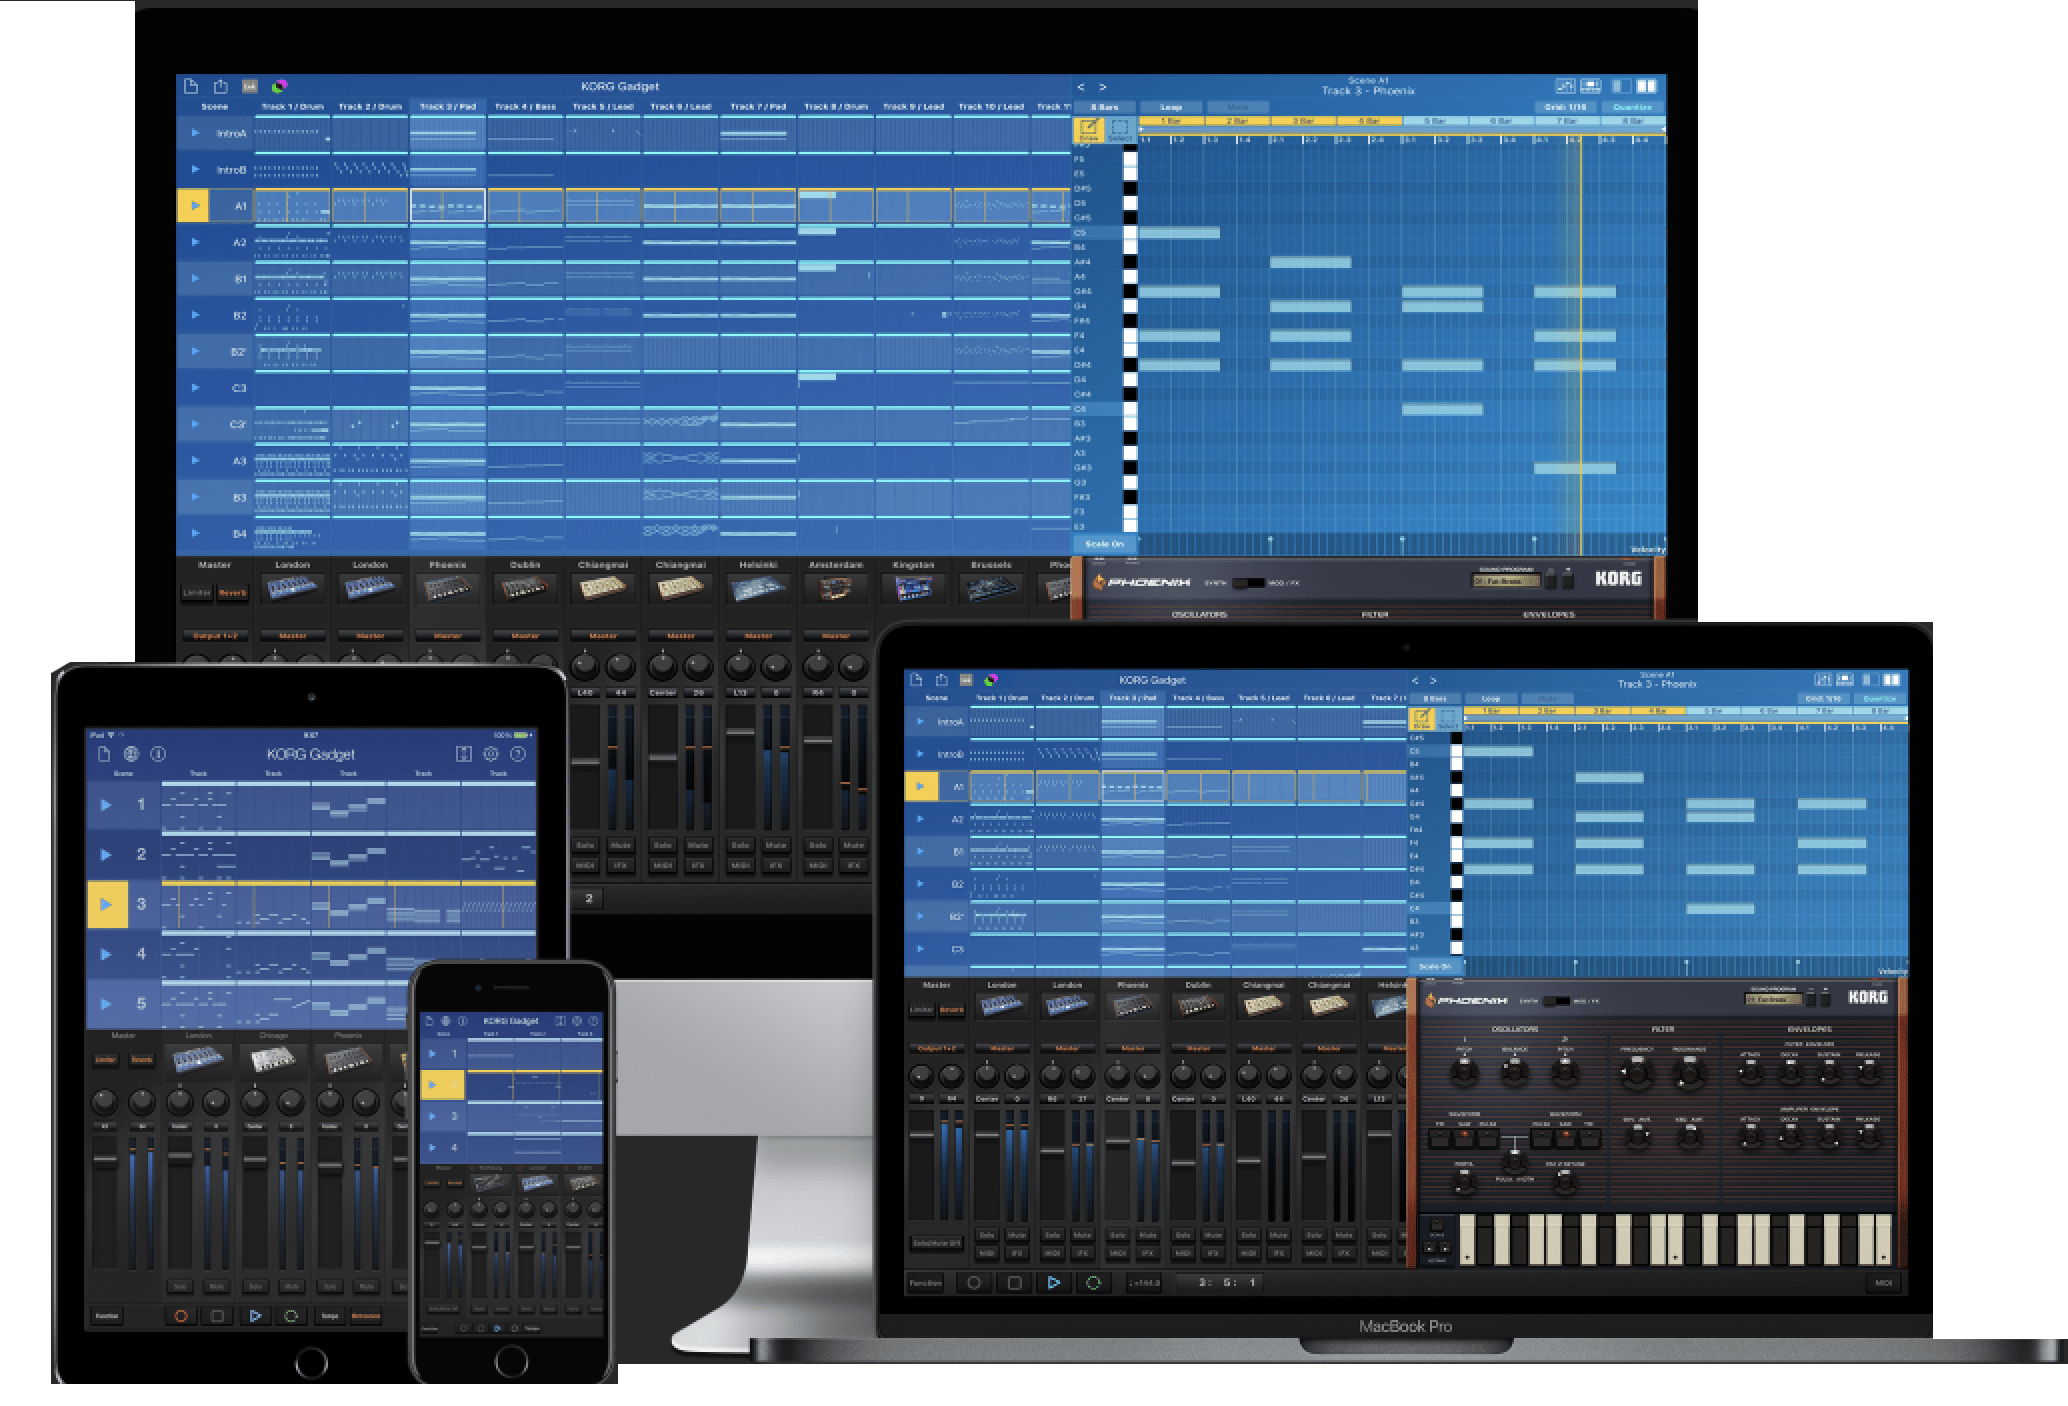This screenshot has width=2068, height=1406.
Task: Open Output 1+2 dropdown on the MacBook Master
Action: click(936, 1048)
